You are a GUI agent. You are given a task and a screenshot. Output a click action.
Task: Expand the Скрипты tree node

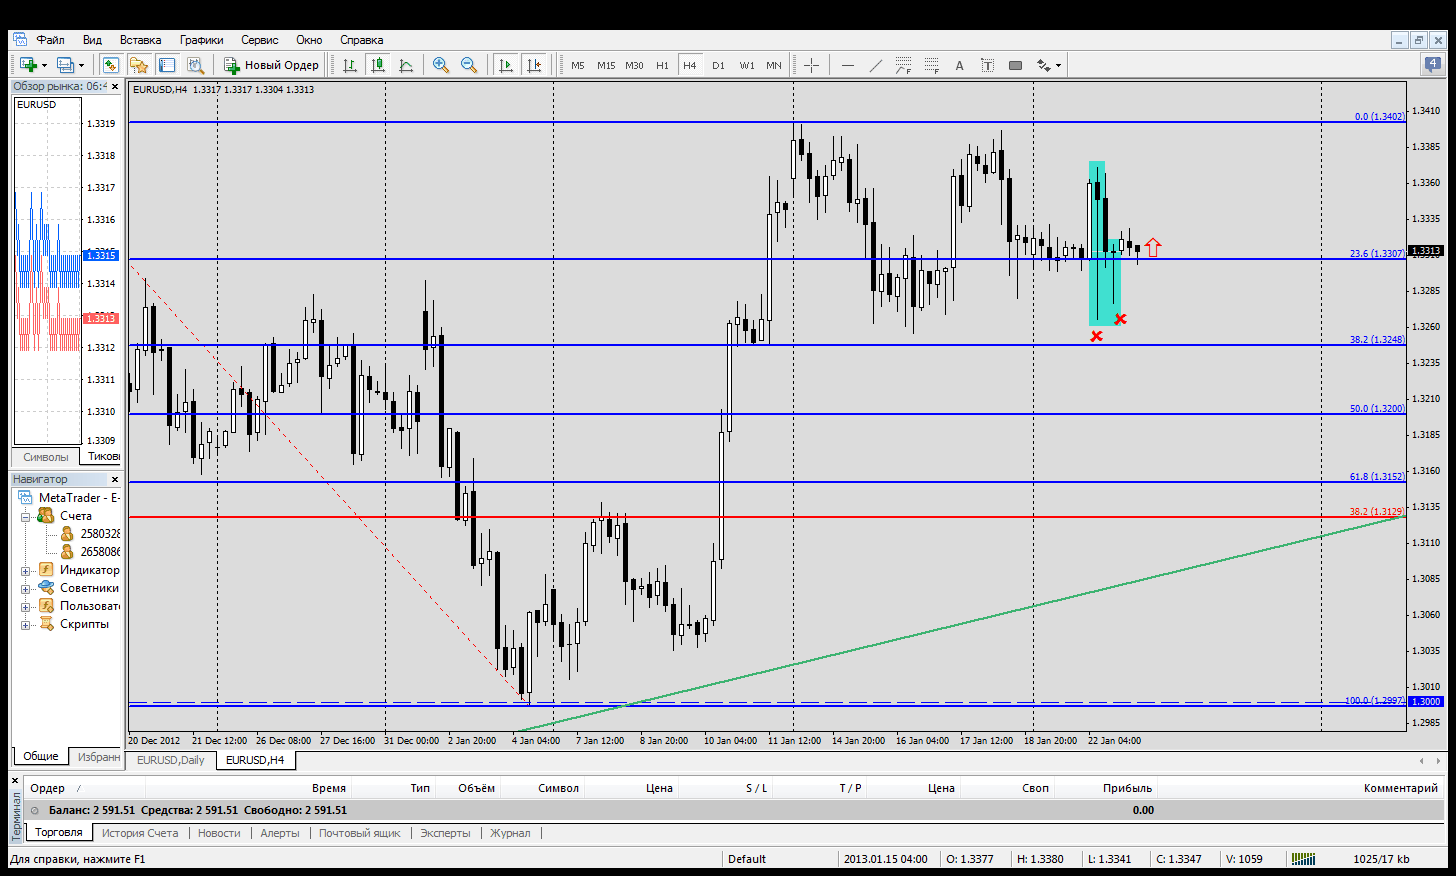(26, 624)
